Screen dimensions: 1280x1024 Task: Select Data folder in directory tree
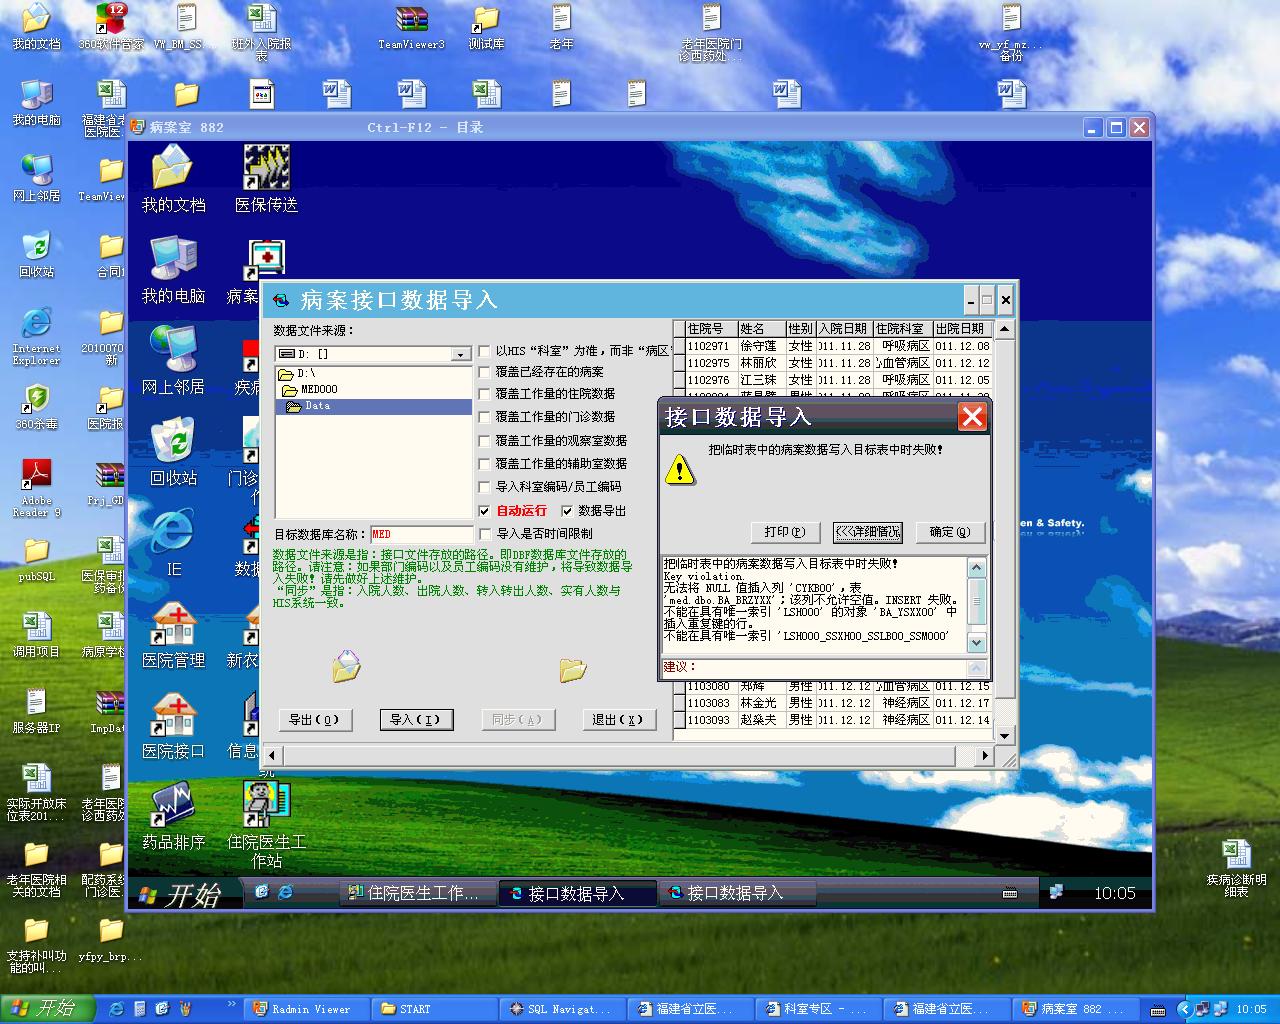(373, 406)
